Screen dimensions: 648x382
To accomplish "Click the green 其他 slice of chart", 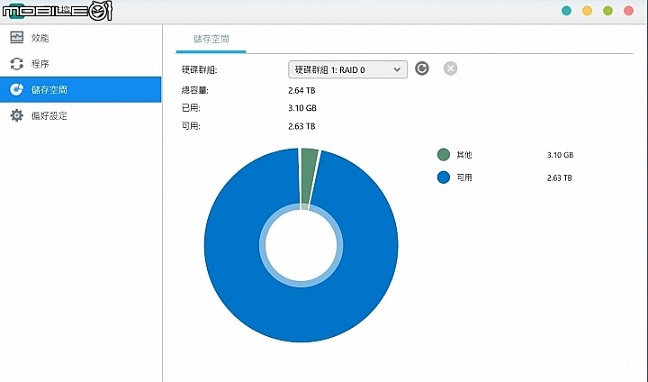I will point(308,178).
